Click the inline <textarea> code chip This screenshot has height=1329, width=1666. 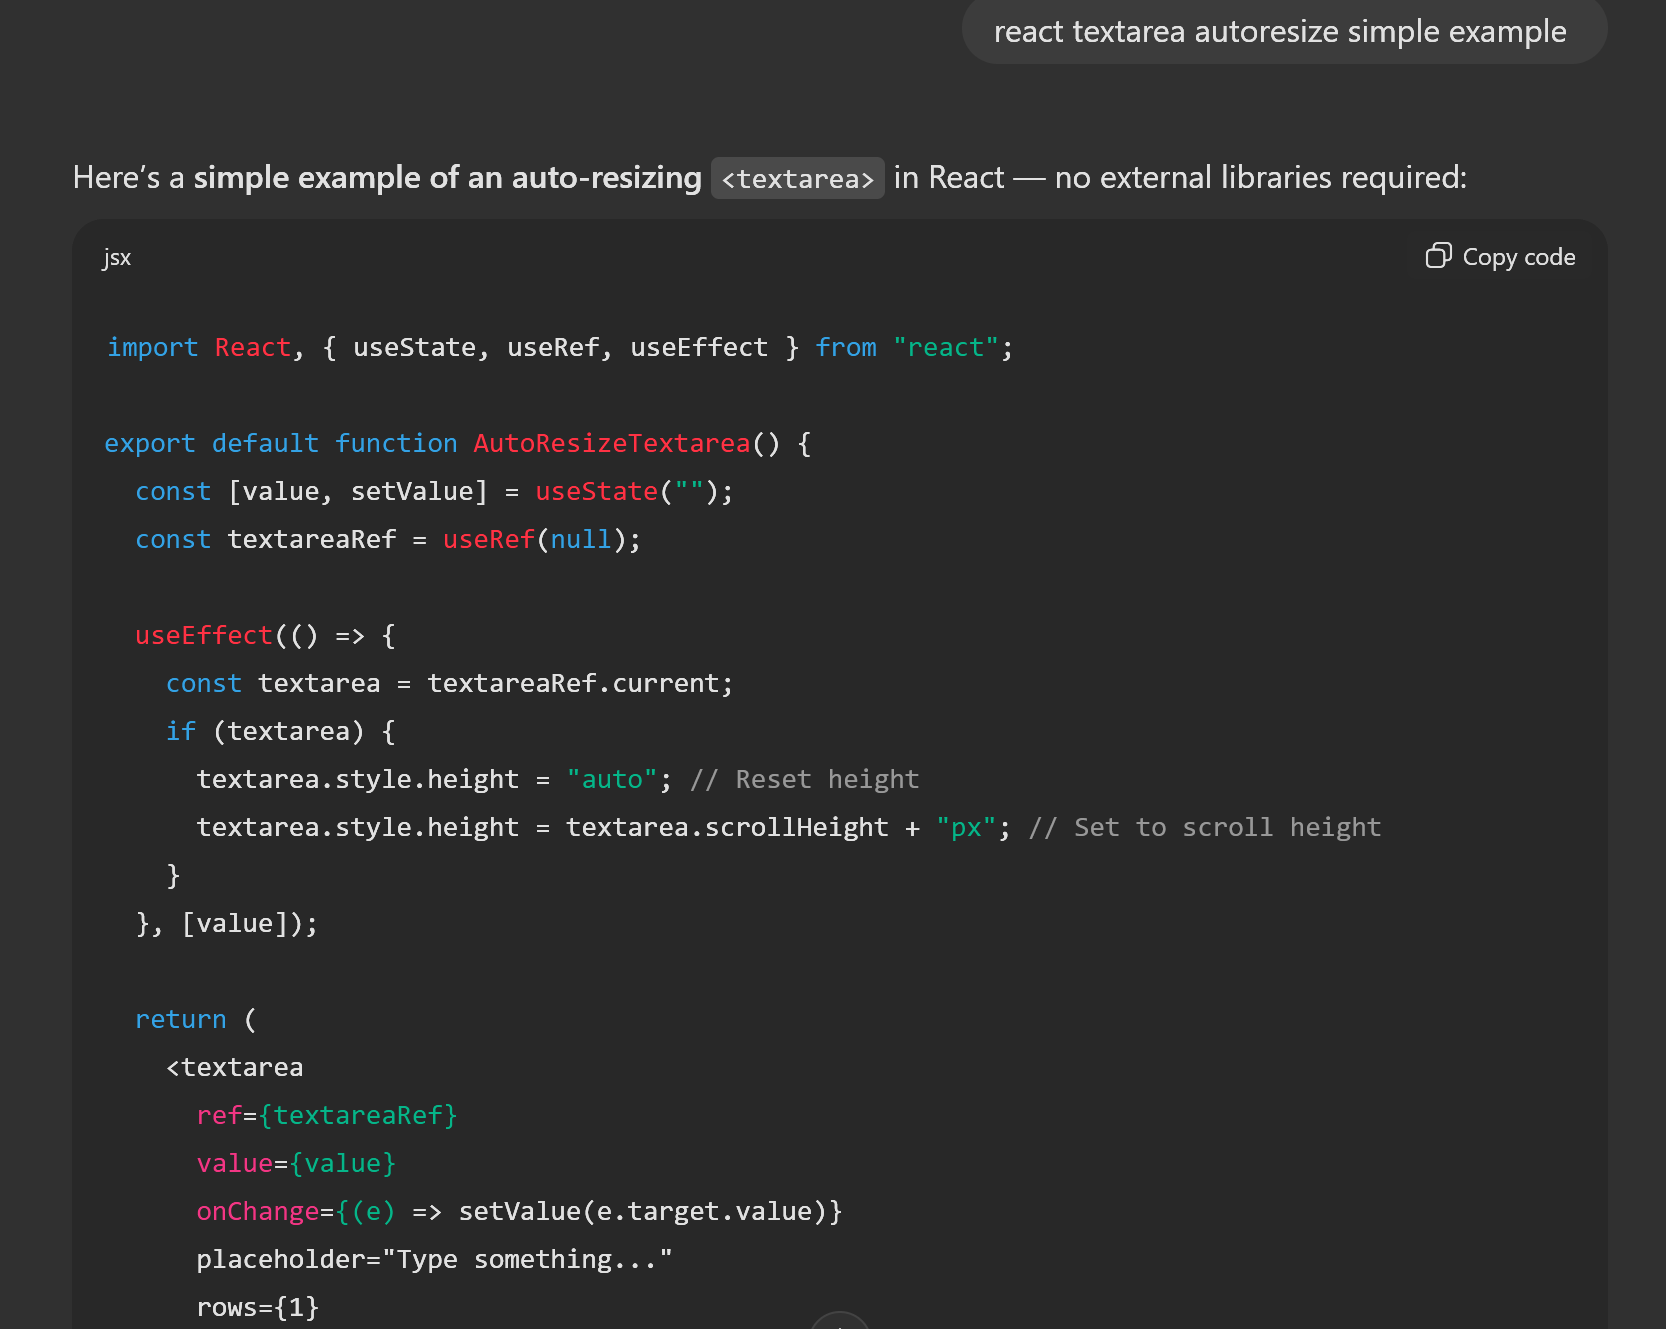click(x=797, y=179)
